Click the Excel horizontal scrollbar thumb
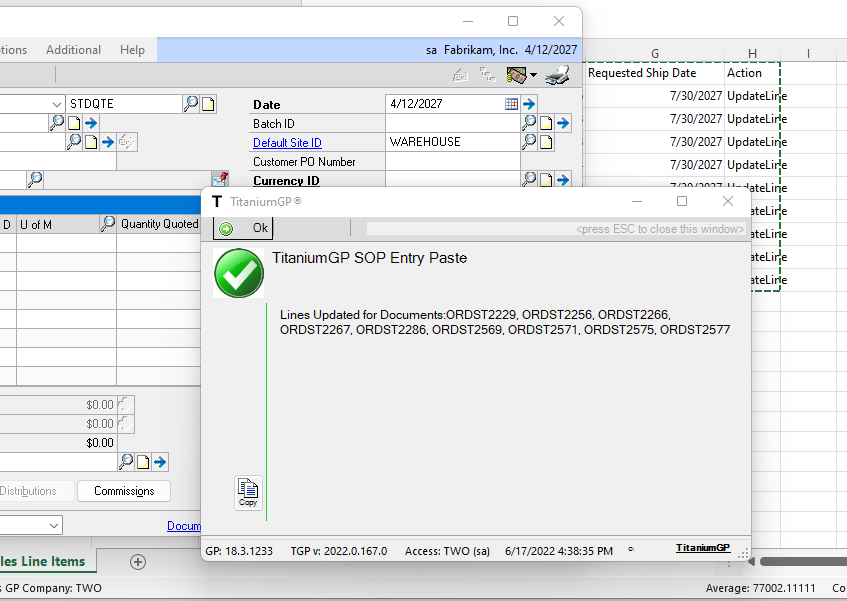The height and width of the screenshot is (601, 847). [803, 562]
